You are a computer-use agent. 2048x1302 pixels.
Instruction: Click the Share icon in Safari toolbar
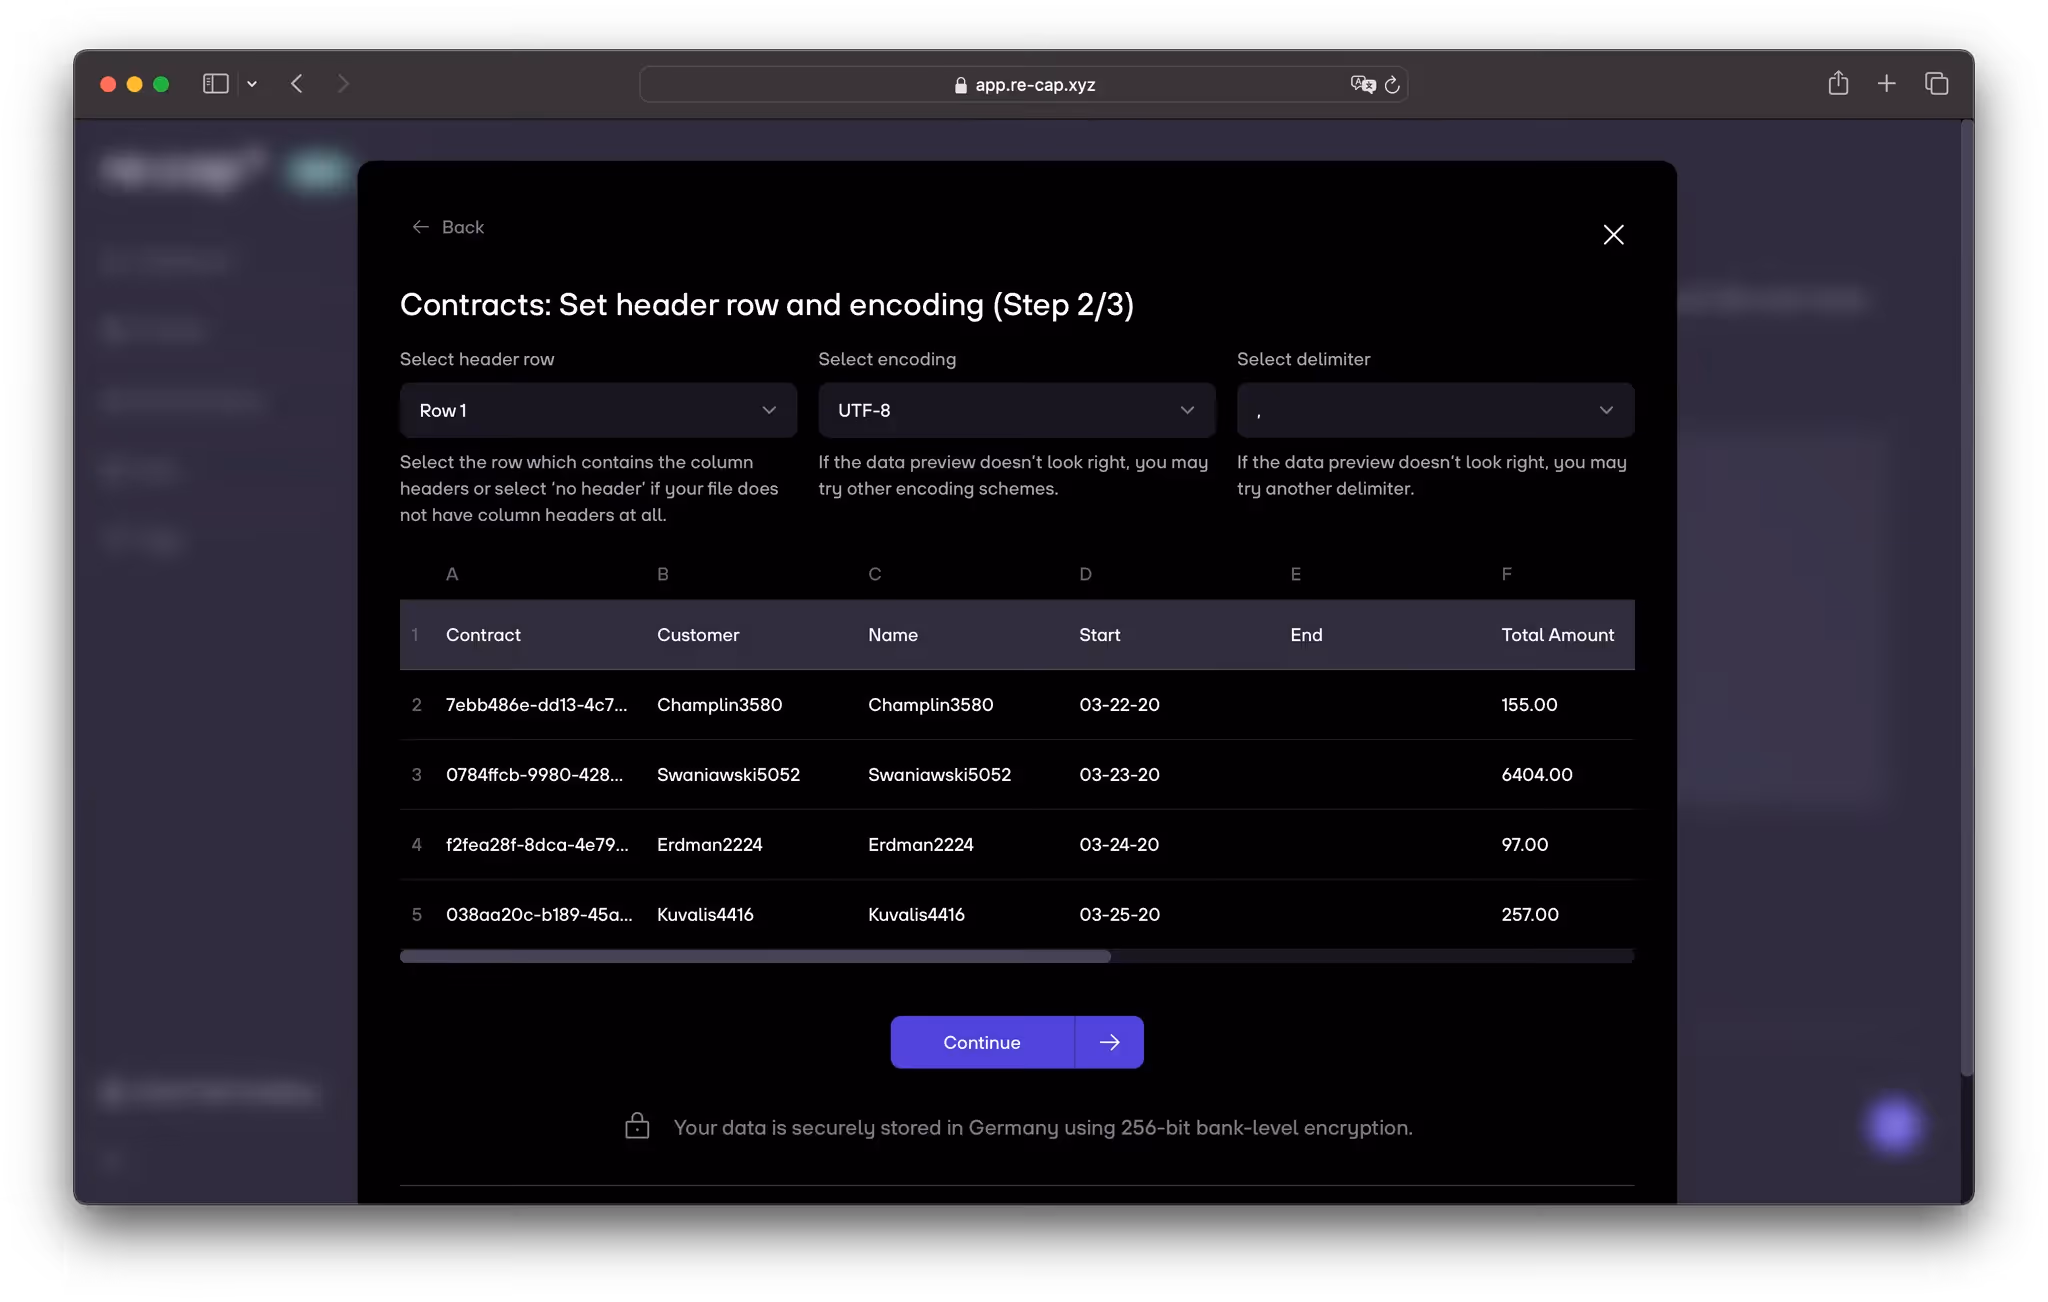[x=1838, y=84]
